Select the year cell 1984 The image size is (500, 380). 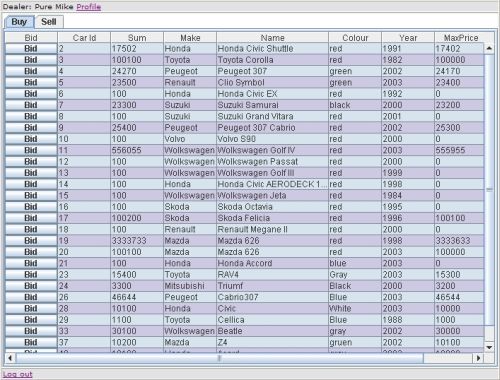[408, 196]
